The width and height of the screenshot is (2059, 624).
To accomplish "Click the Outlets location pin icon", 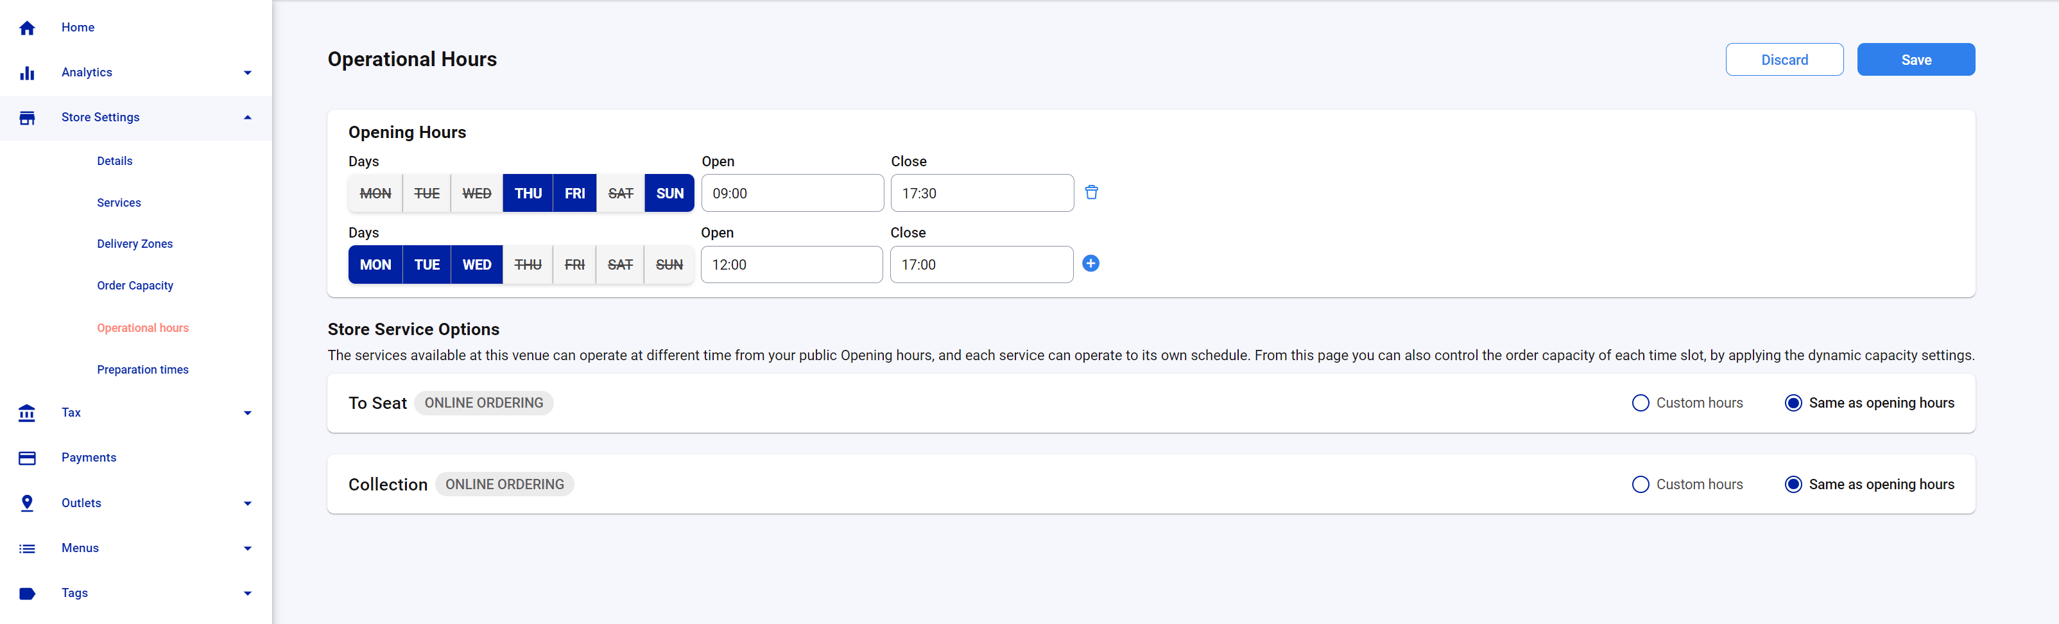I will pyautogui.click(x=27, y=503).
